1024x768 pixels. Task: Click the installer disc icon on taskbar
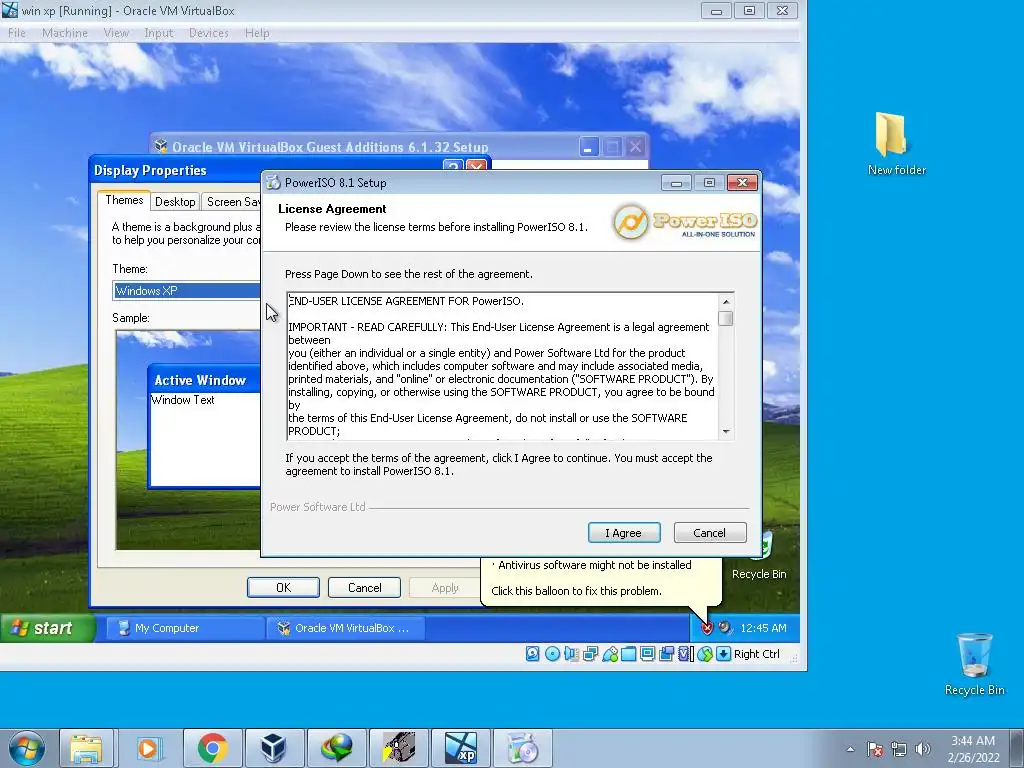click(522, 748)
